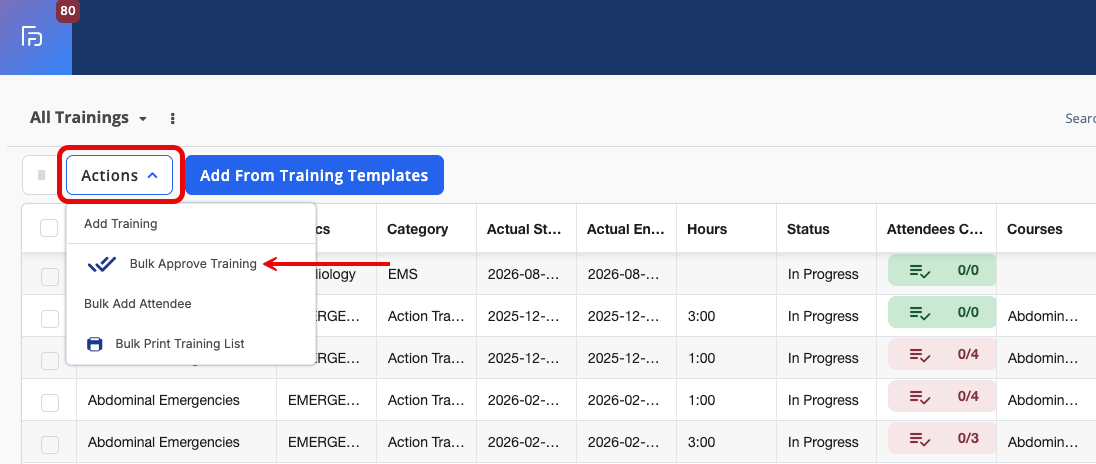Click the attendee icon in the 1:00 2025-12 row

click(919, 355)
